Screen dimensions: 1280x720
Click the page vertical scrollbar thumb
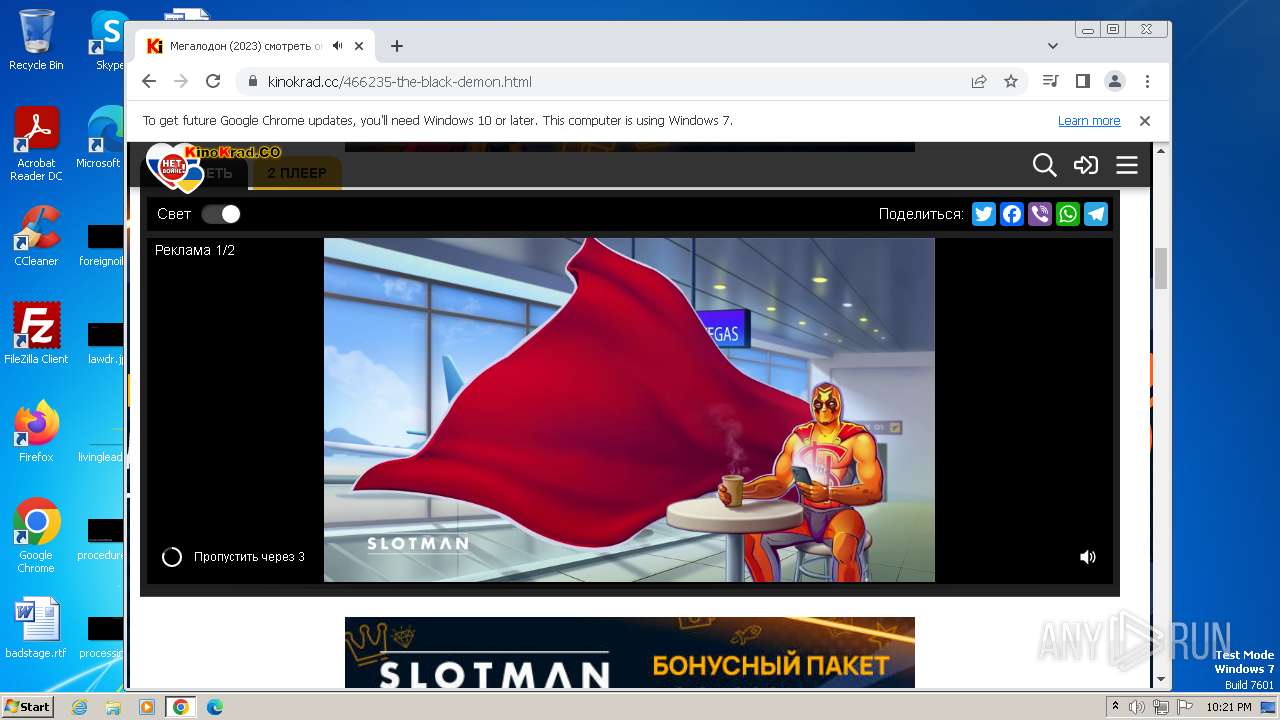tap(1161, 268)
